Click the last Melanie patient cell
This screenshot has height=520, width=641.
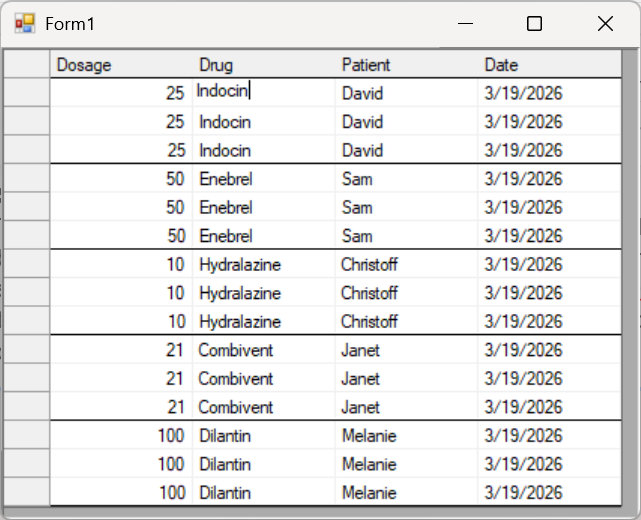pos(406,493)
